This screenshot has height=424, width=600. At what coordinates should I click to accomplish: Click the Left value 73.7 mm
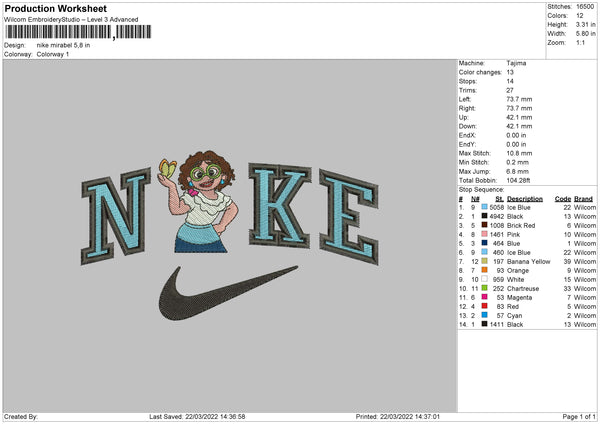[x=519, y=99]
